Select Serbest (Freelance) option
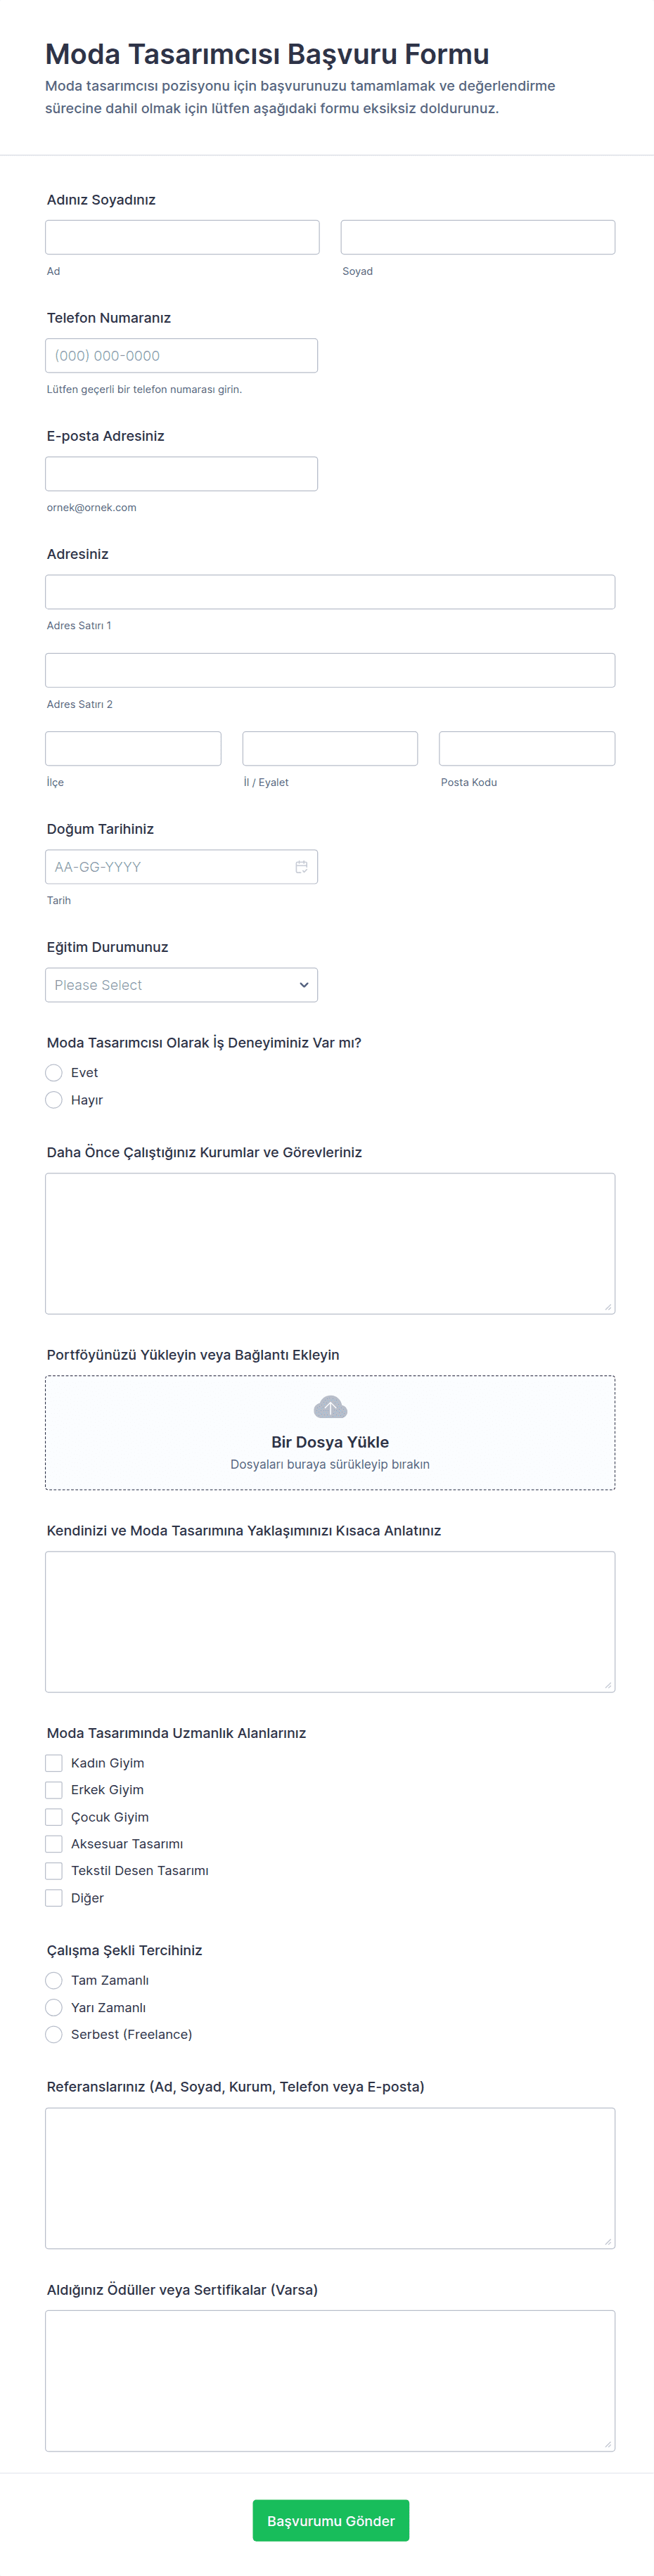 coord(54,2034)
